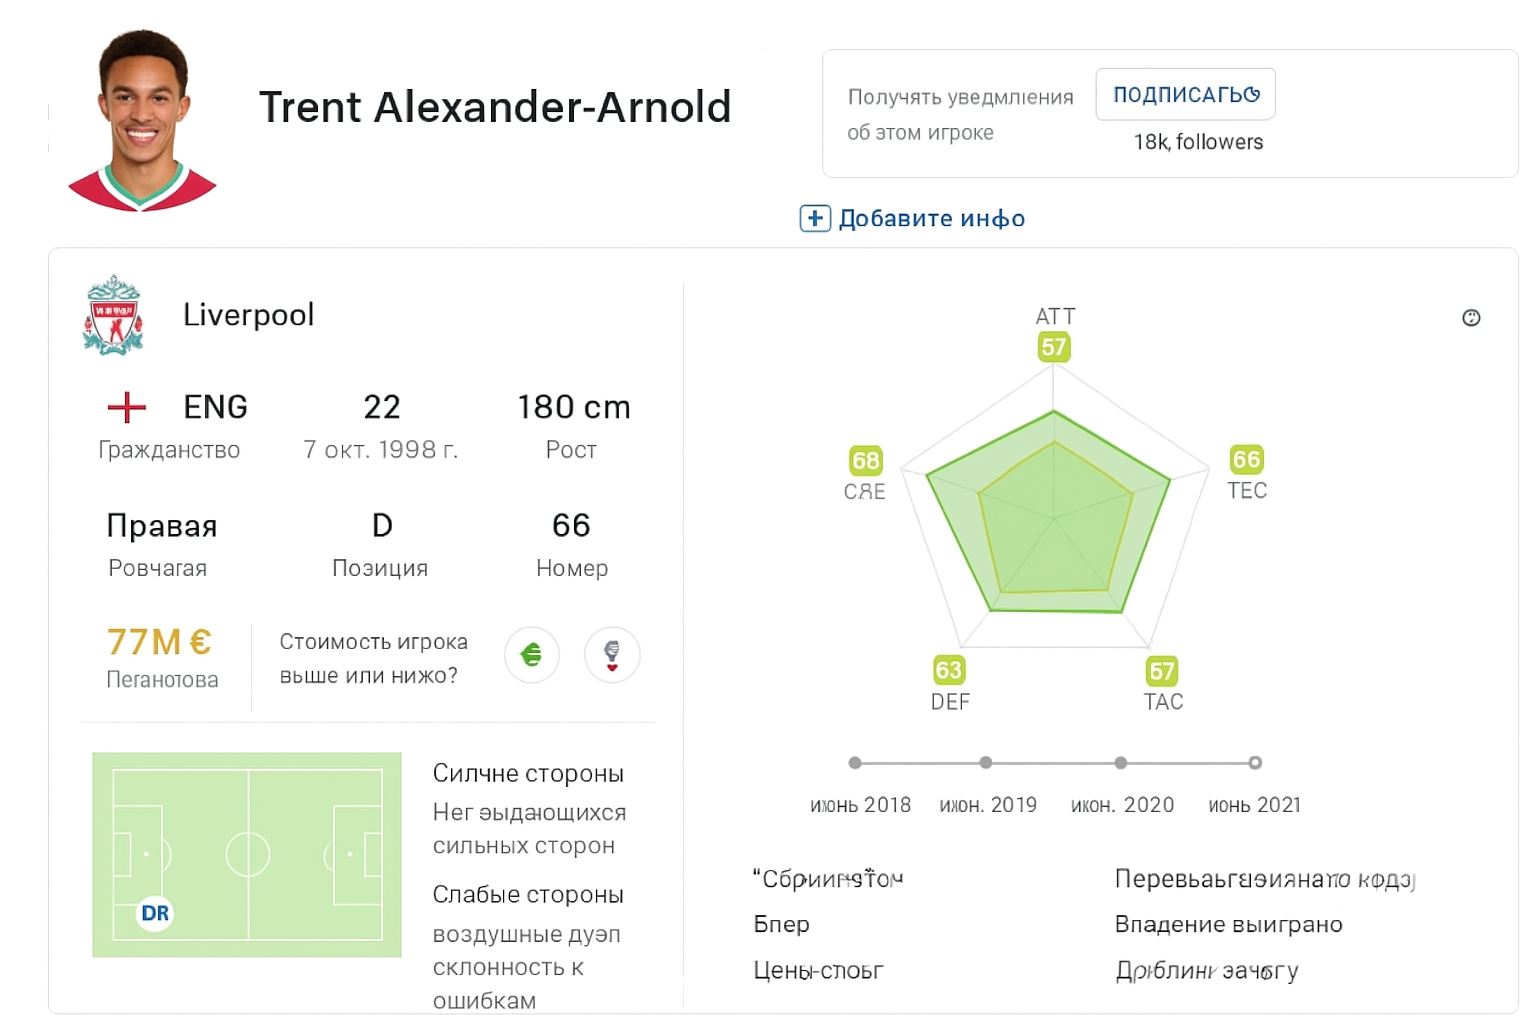Open the Liverpool team name link
Image resolution: width=1536 pixels, height=1024 pixels.
coord(248,315)
